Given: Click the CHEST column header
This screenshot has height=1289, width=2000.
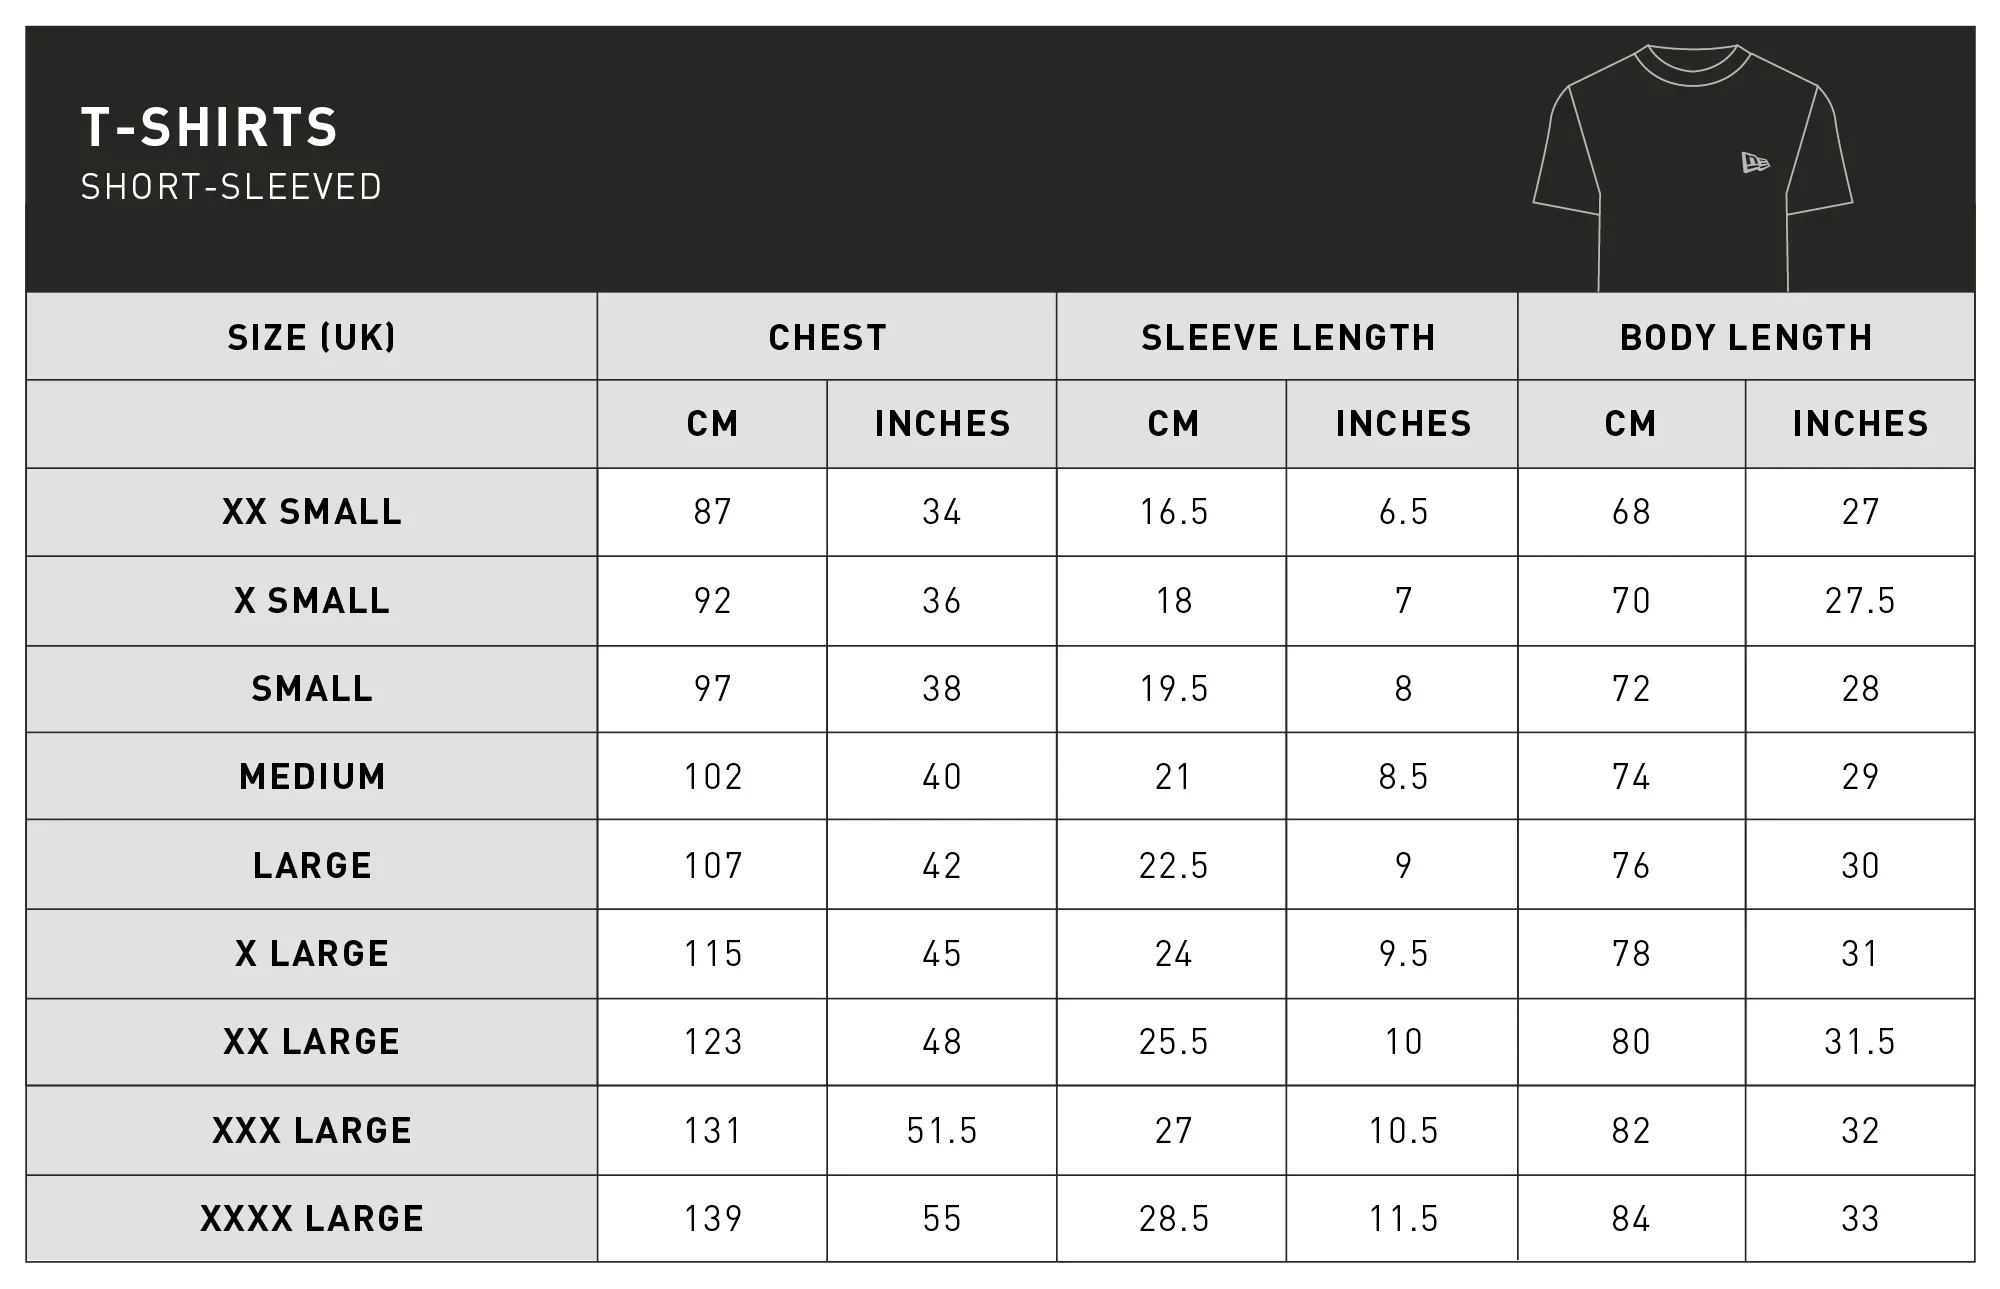Looking at the screenshot, I should click(827, 337).
